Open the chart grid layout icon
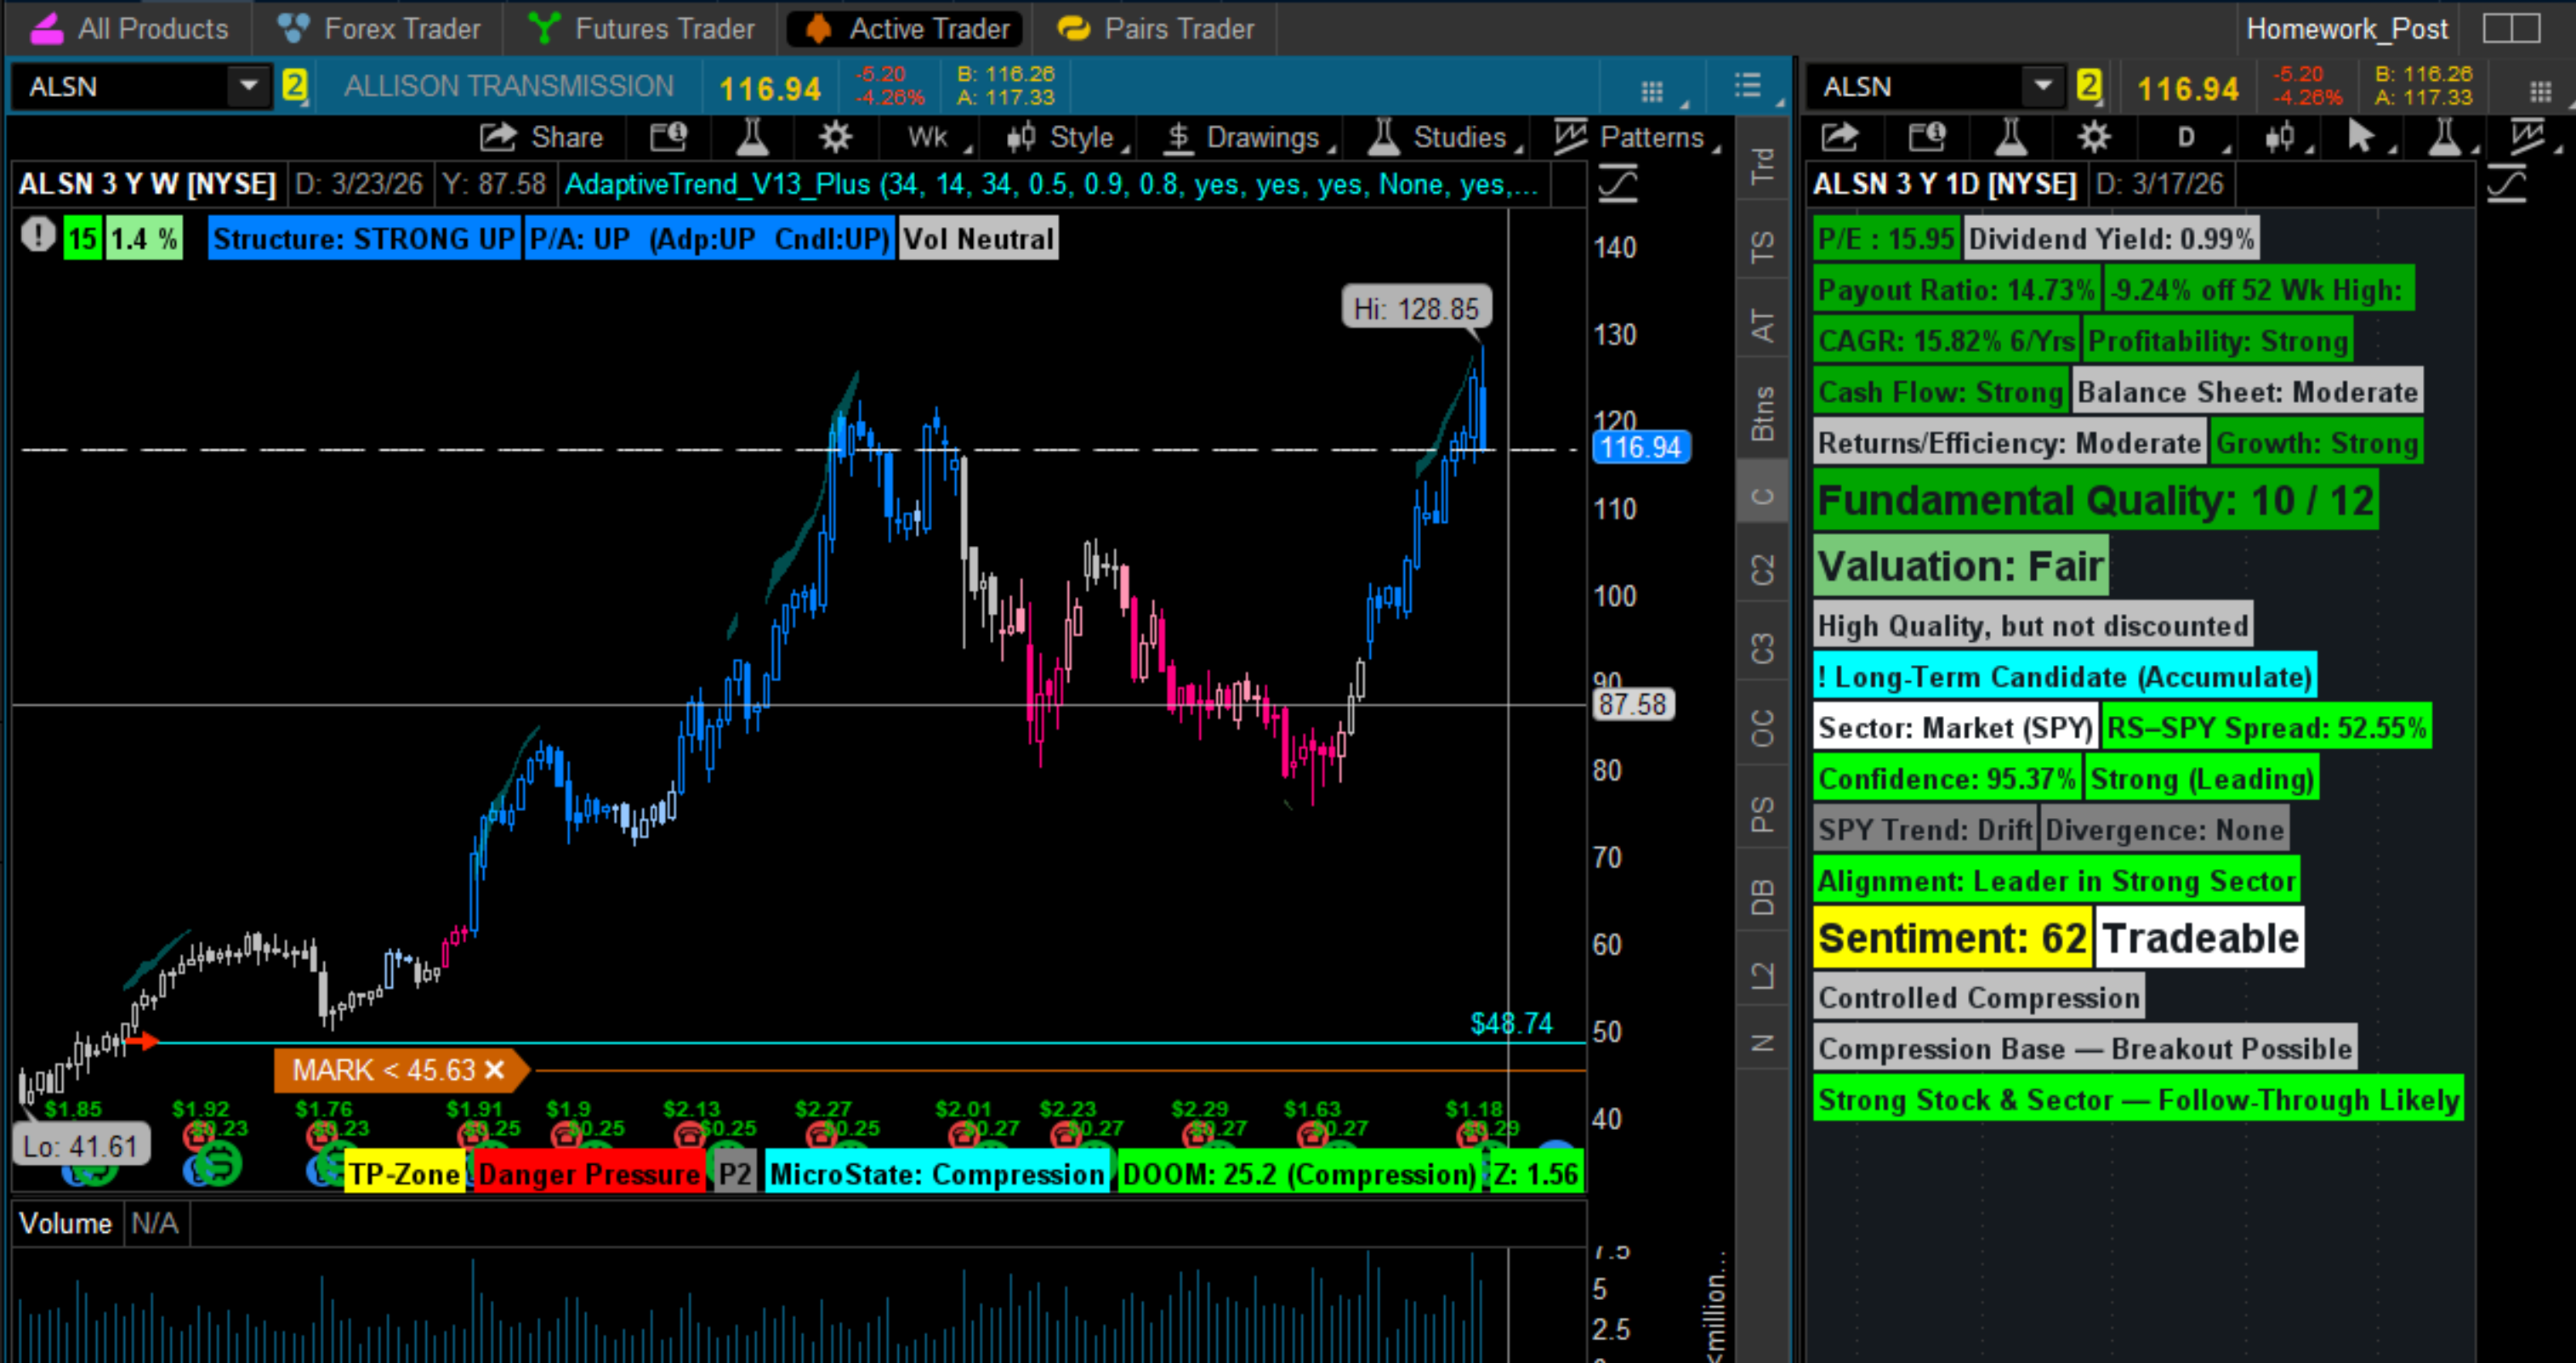The height and width of the screenshot is (1363, 2576). (x=1652, y=92)
